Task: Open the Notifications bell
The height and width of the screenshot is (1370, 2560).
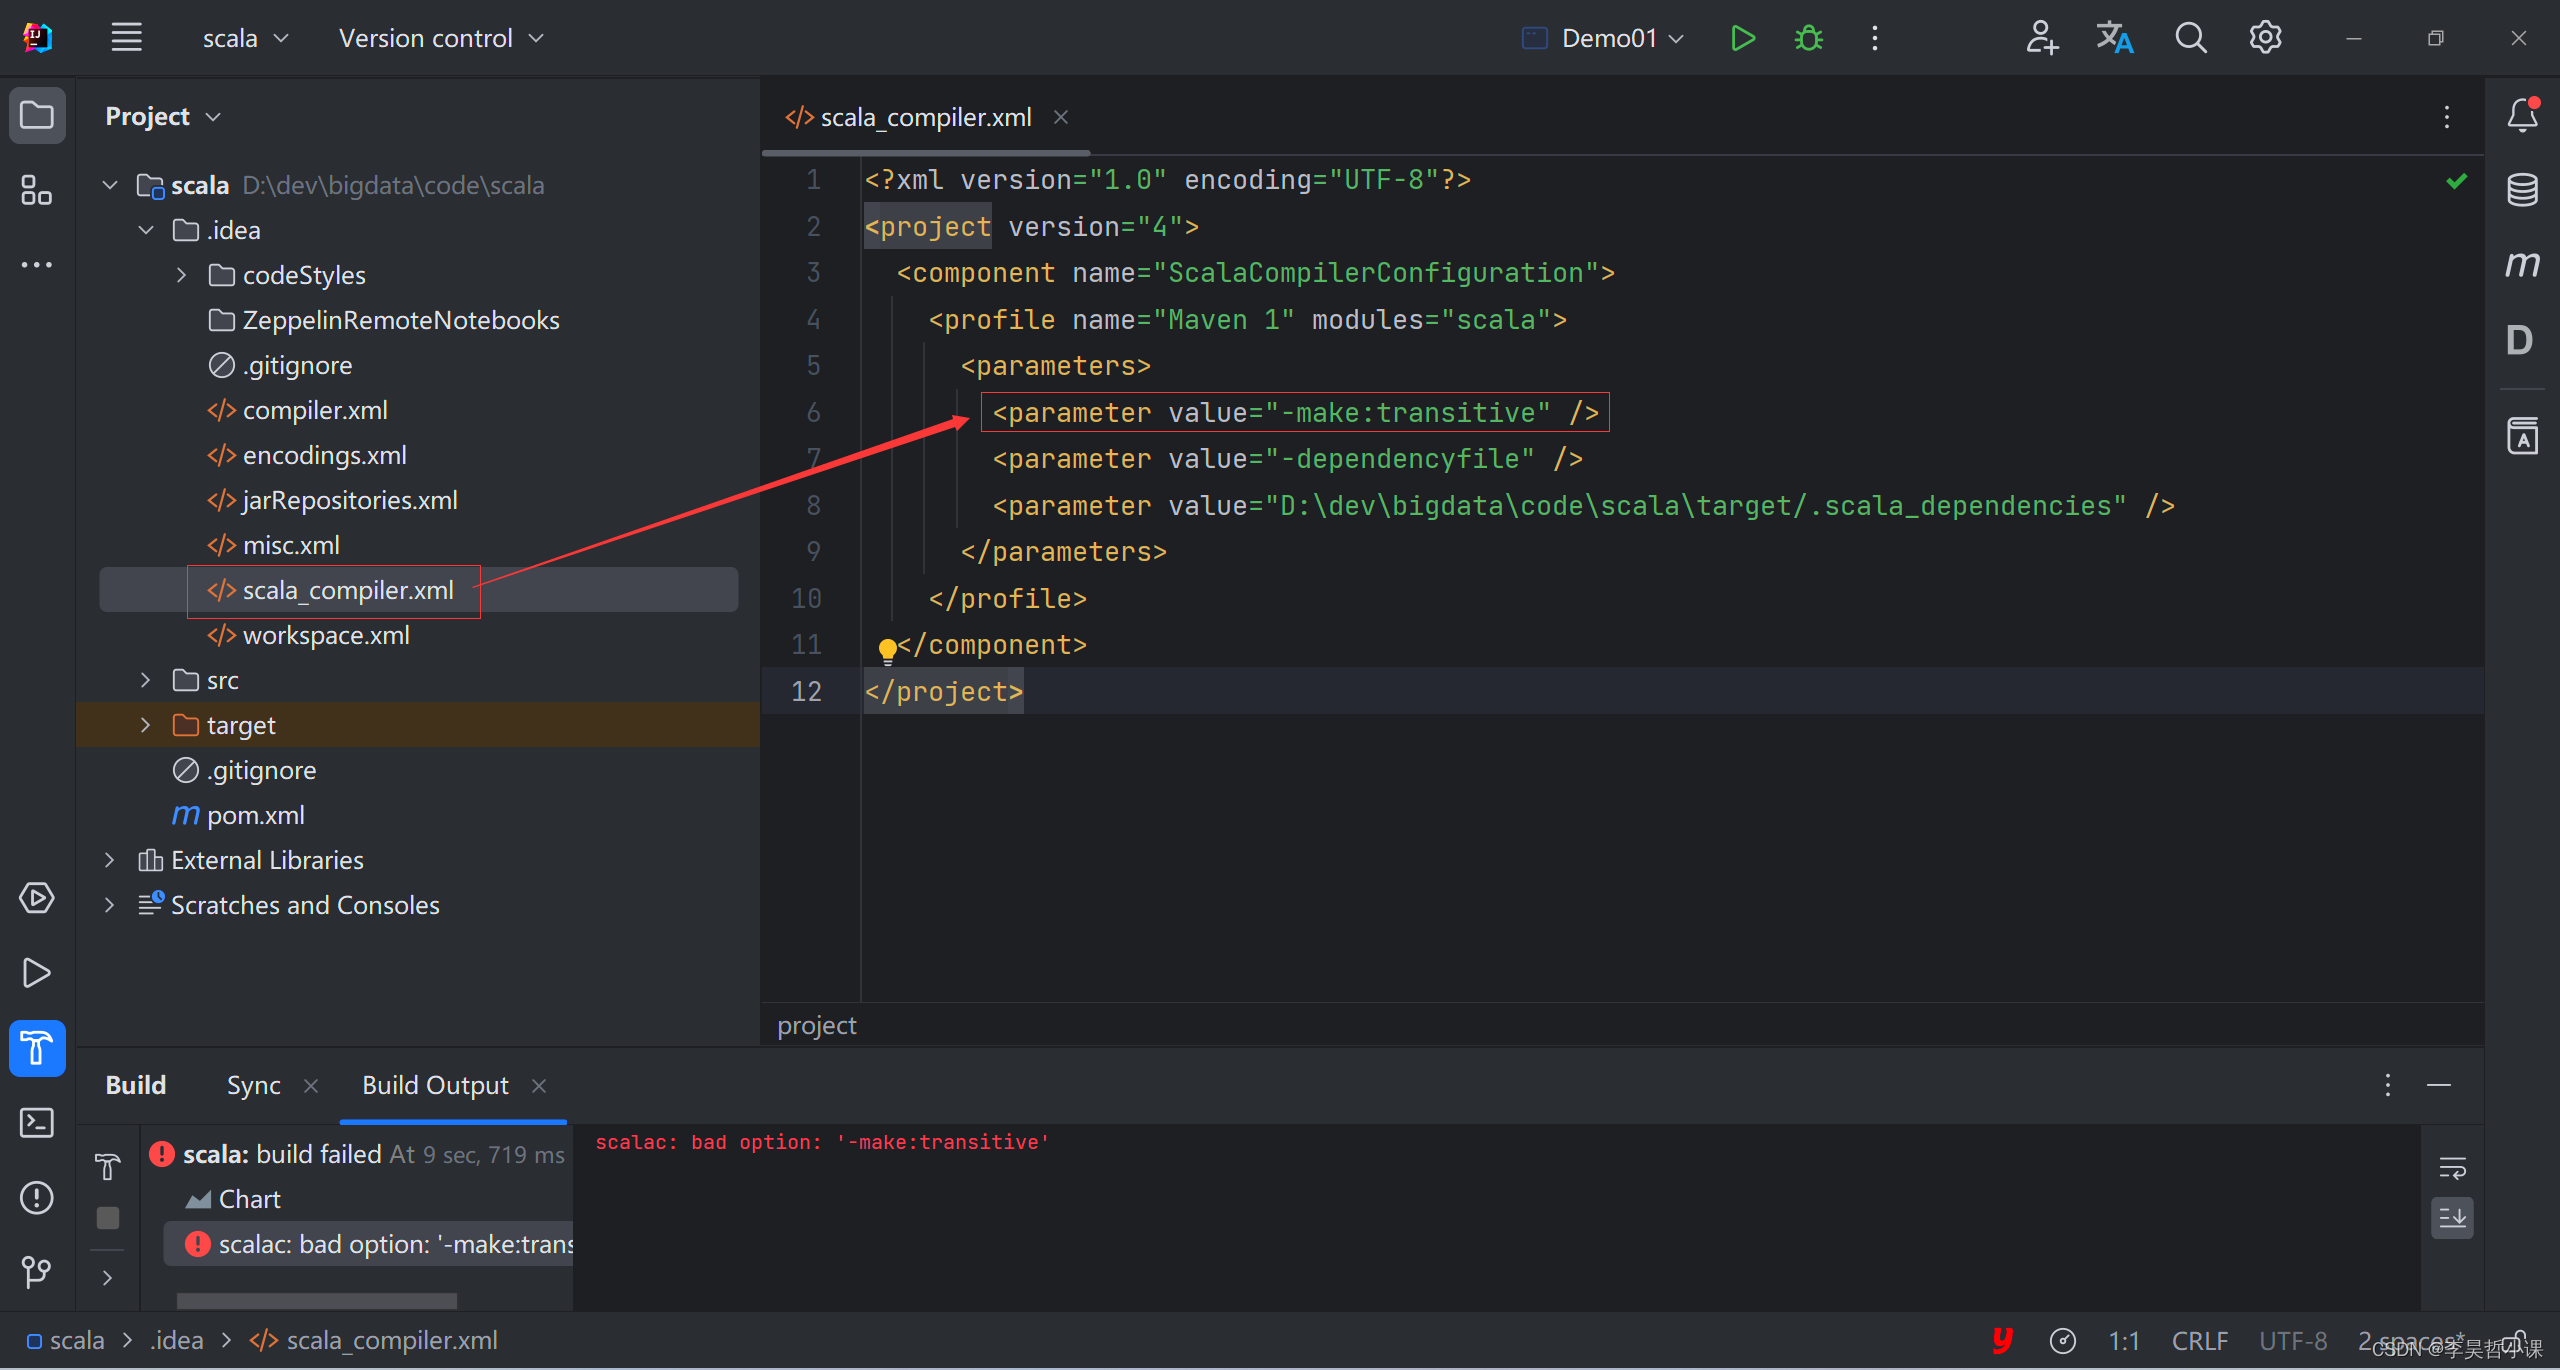Action: click(x=2522, y=115)
